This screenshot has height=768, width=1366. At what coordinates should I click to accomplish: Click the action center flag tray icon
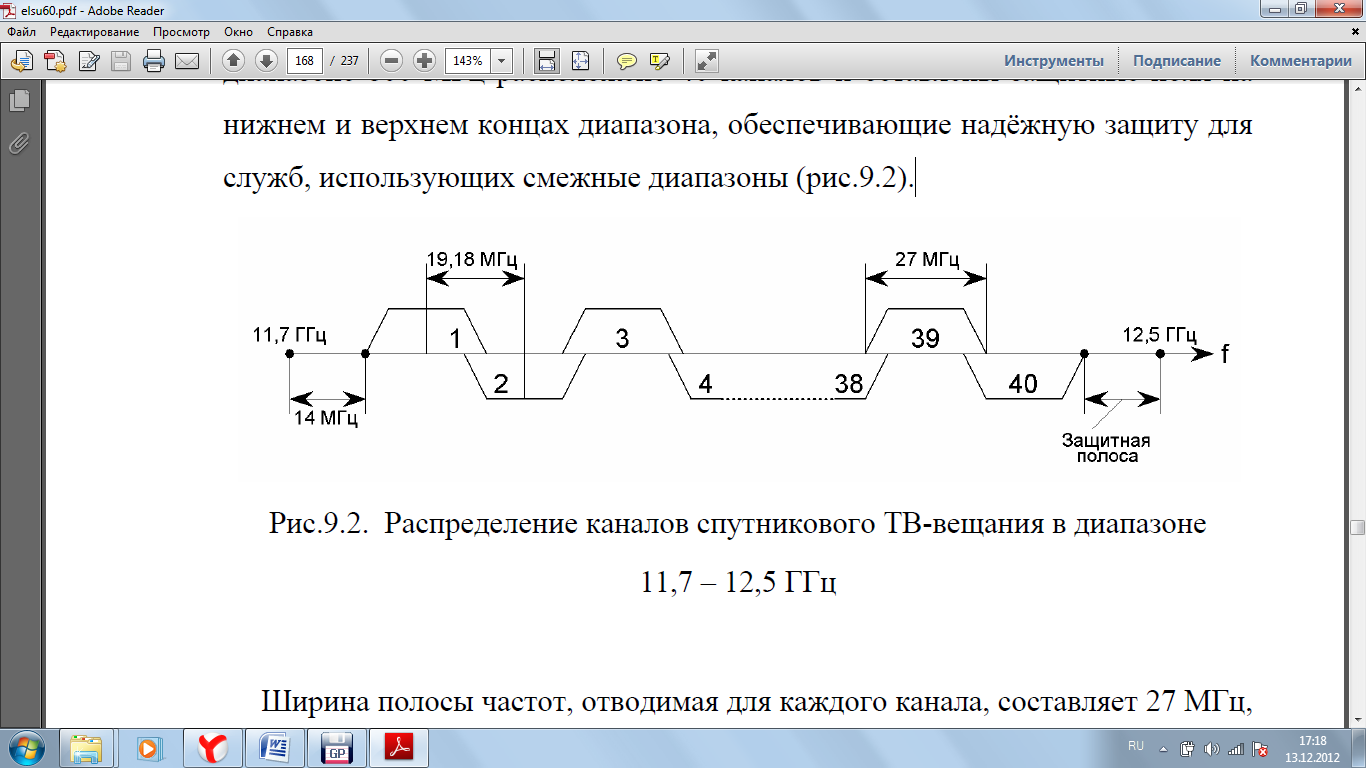coord(1261,748)
